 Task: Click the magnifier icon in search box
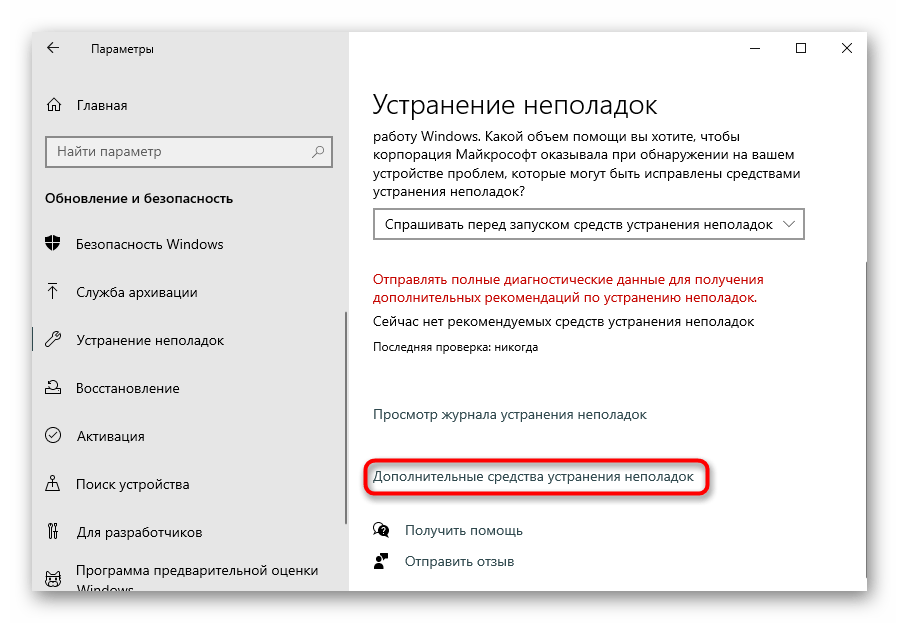[318, 151]
